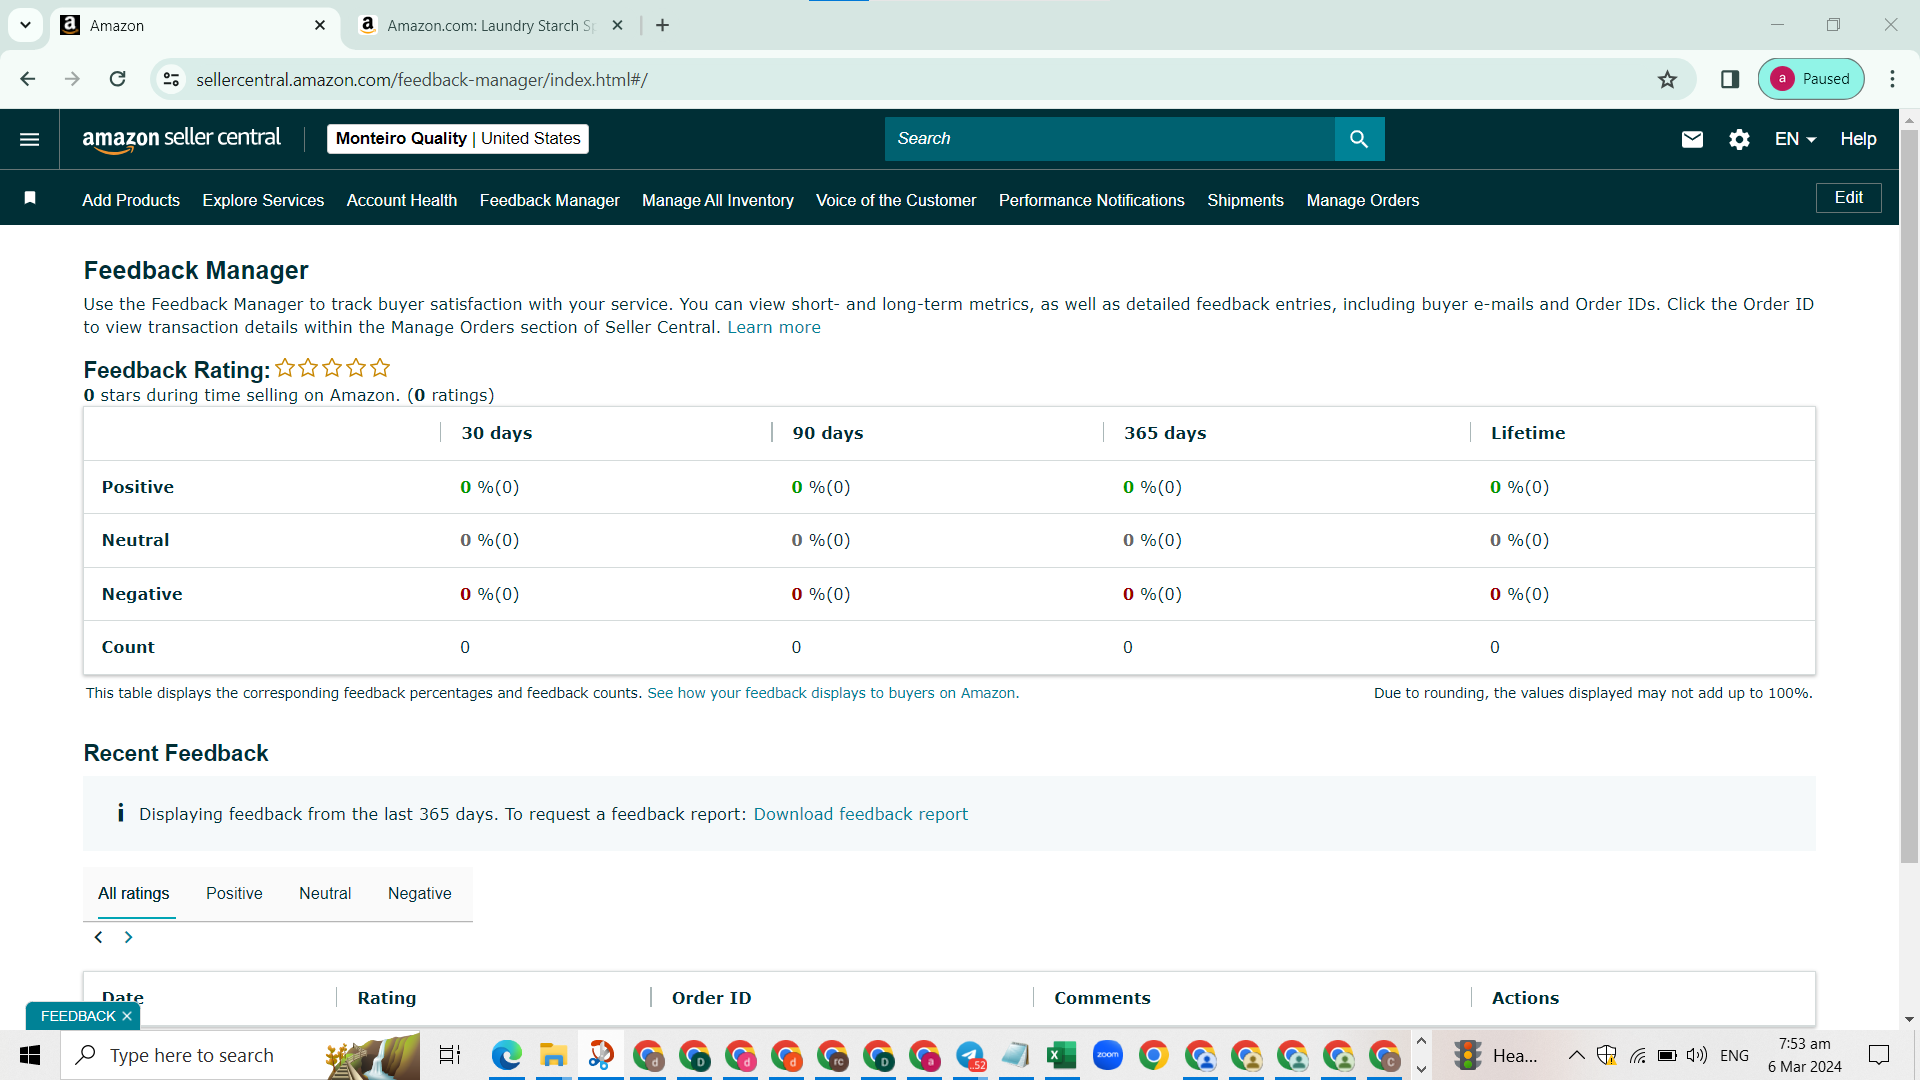Open Performance Notifications
Viewport: 1920px width, 1080px height.
(x=1092, y=200)
